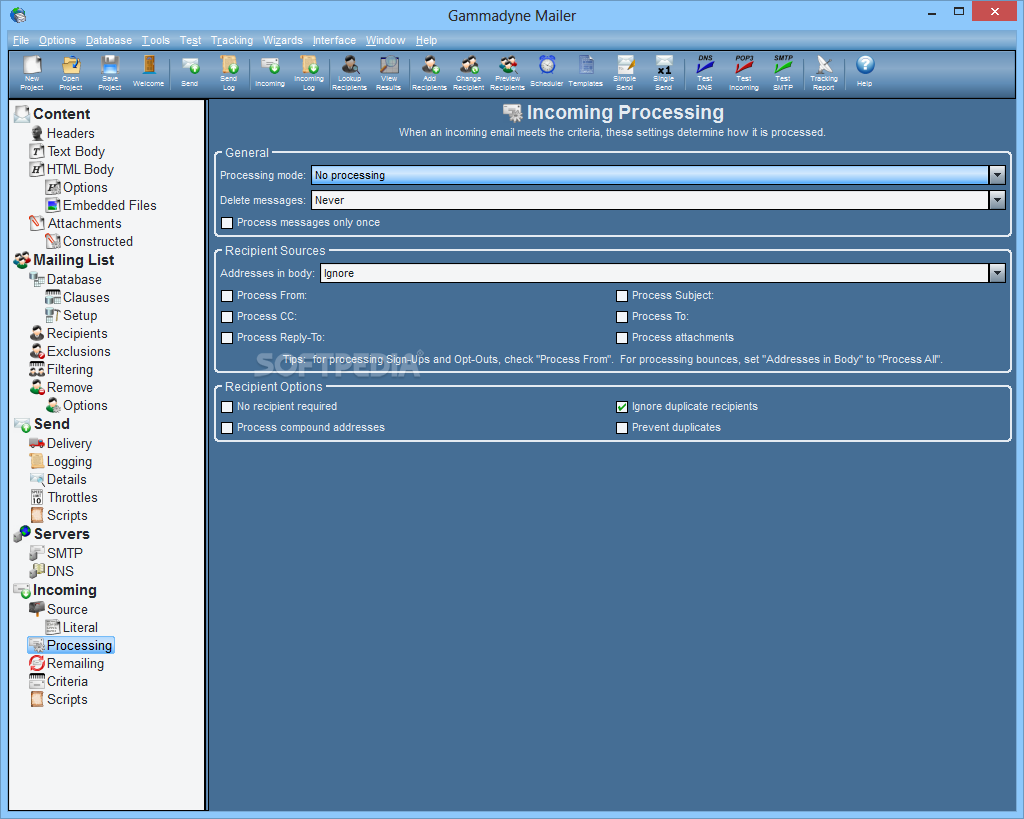This screenshot has width=1024, height=819.
Task: Run the Test SMTP tool
Action: point(783,72)
